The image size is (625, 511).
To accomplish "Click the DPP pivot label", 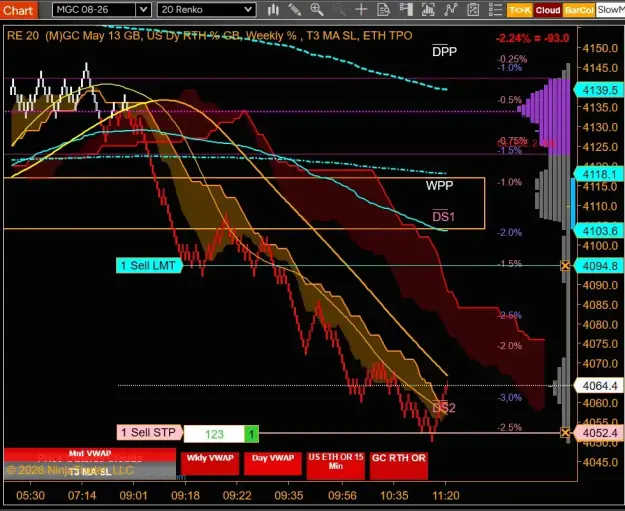I will tap(444, 51).
